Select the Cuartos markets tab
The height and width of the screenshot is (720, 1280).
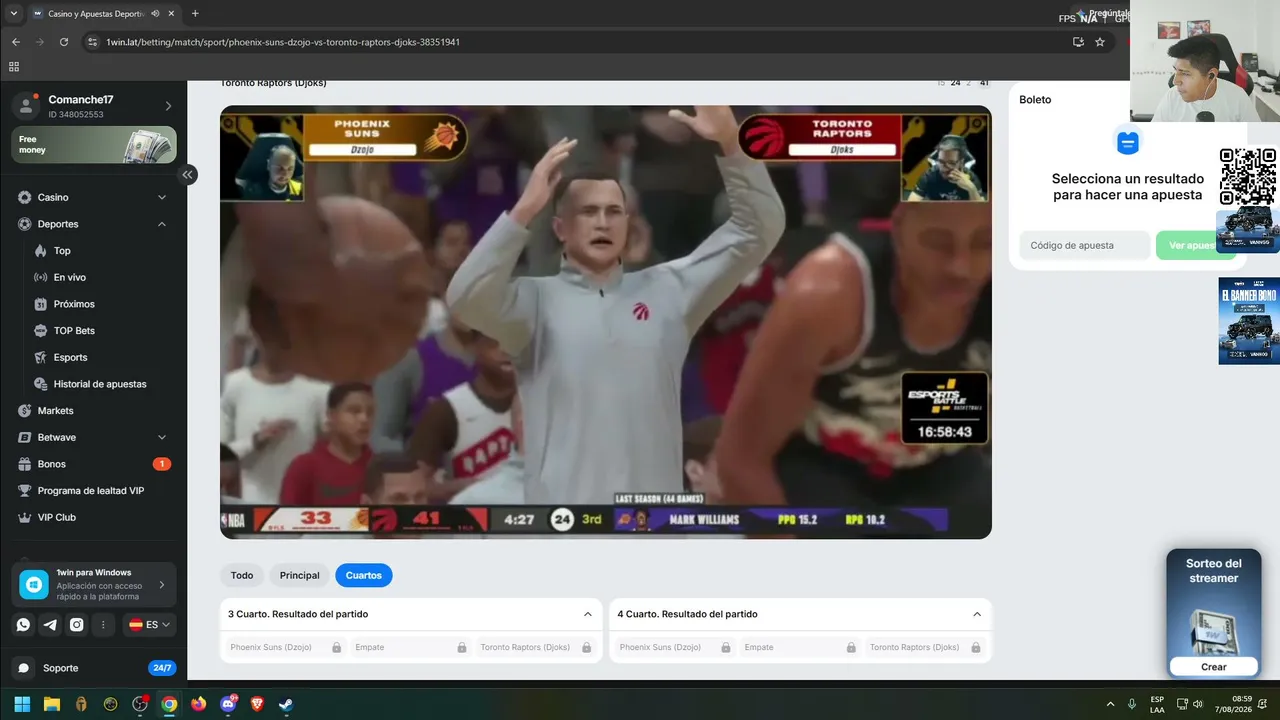364,575
